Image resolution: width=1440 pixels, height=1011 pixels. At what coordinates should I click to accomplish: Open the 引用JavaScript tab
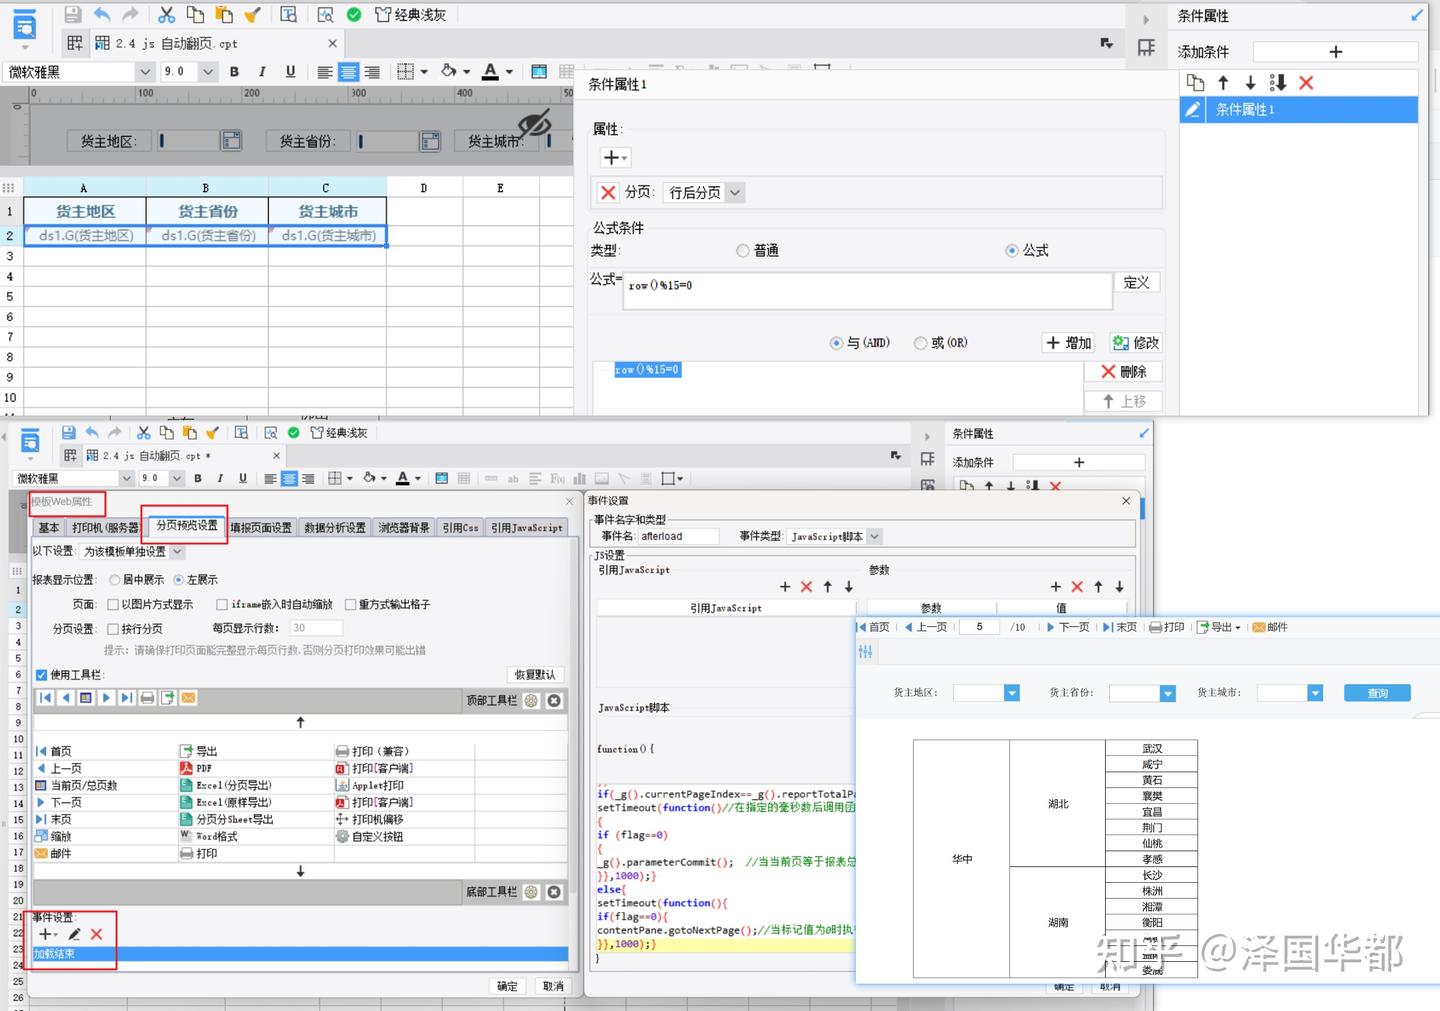527,528
